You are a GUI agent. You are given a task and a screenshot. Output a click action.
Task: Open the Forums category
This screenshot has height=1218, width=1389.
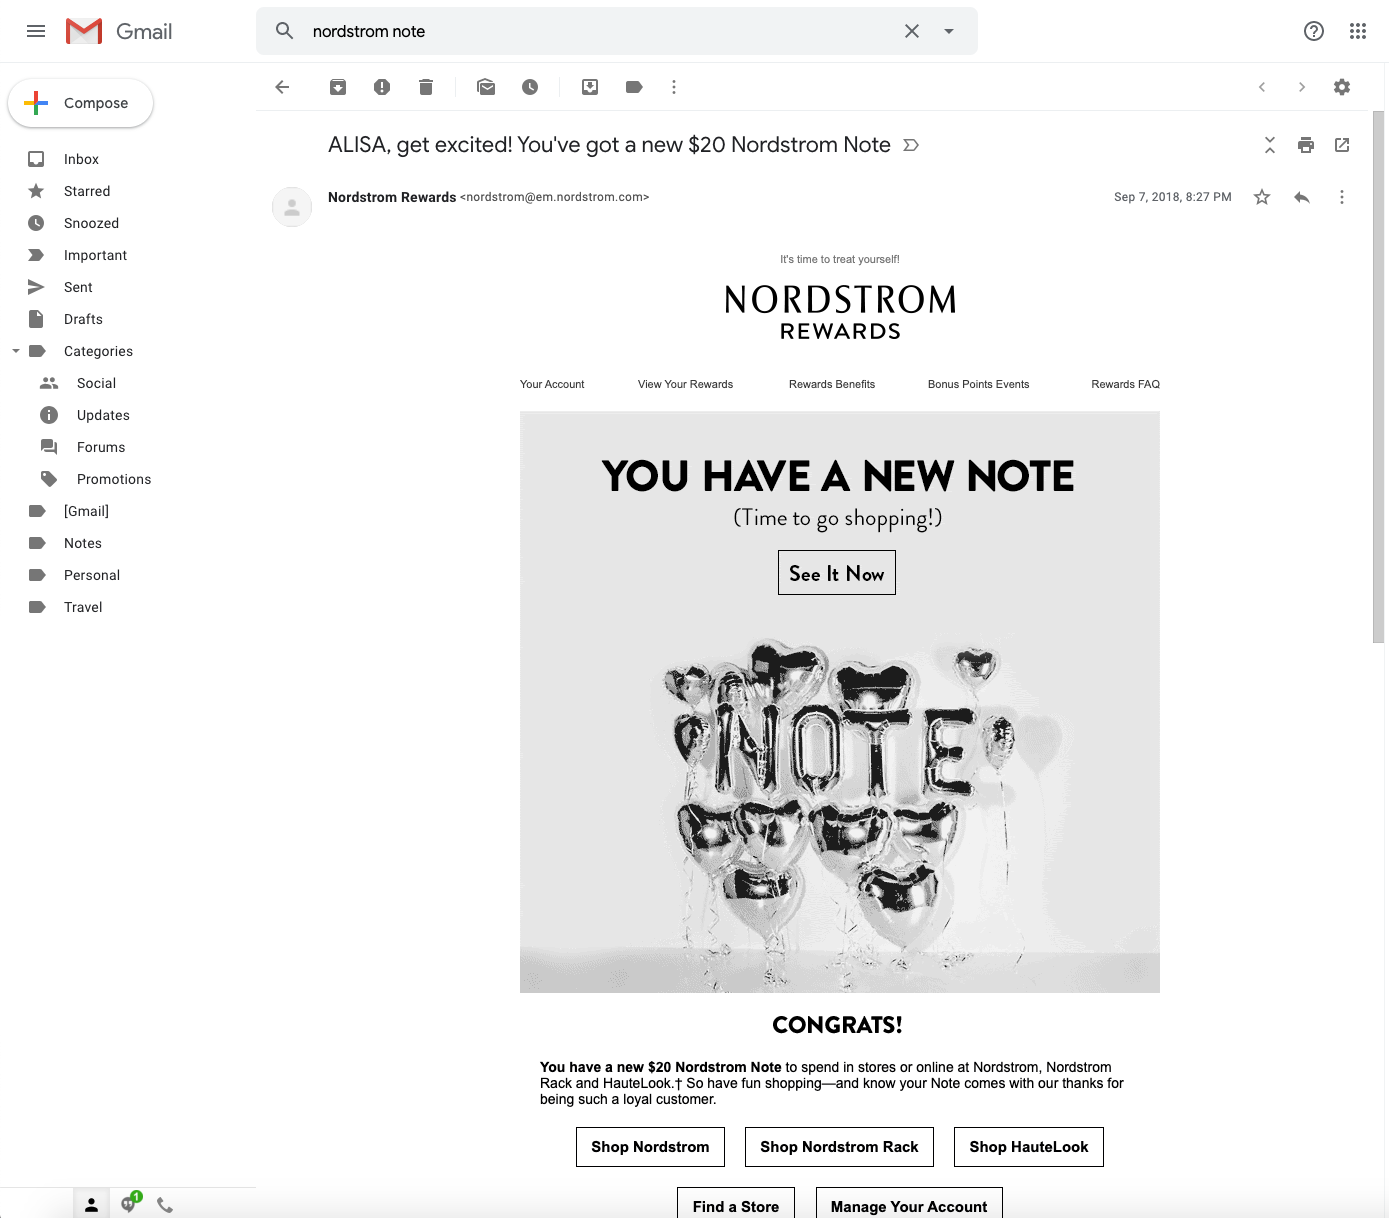(101, 447)
